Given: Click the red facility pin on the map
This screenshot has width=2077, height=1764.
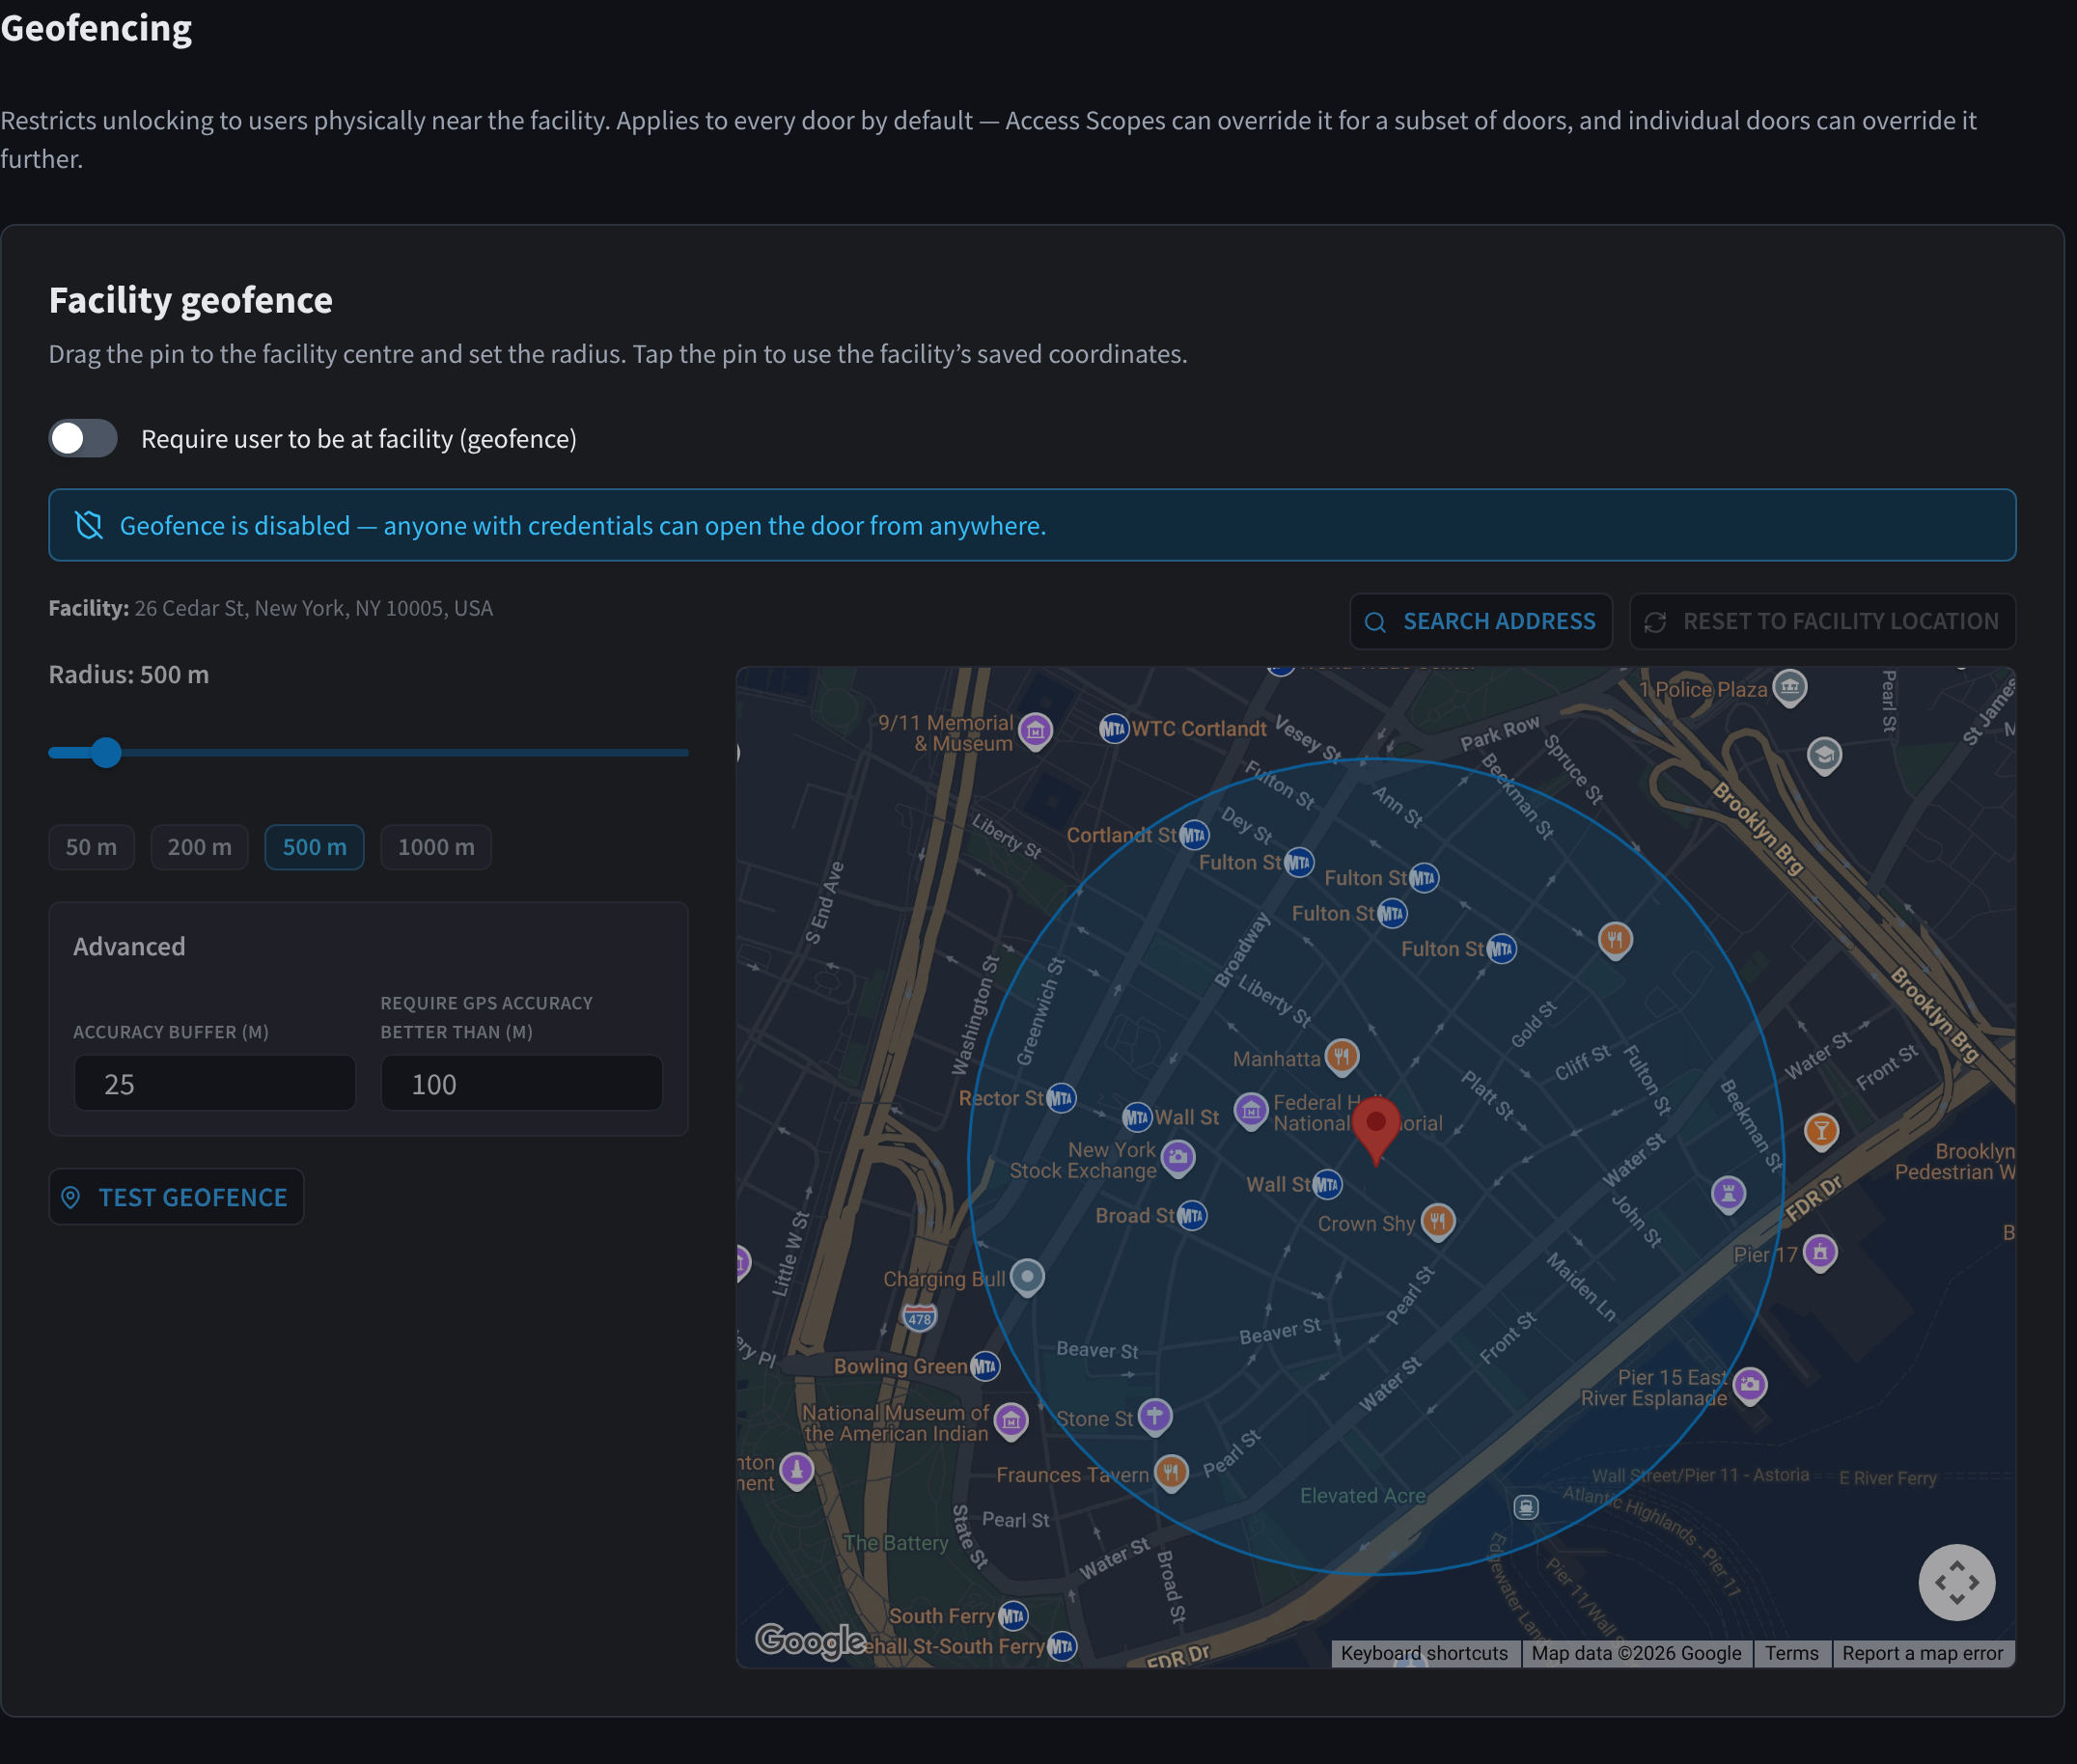Looking at the screenshot, I should pyautogui.click(x=1375, y=1130).
